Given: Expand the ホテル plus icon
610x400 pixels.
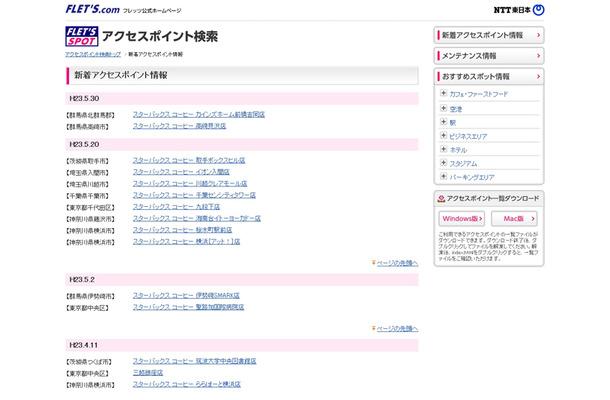Looking at the screenshot, I should (x=443, y=149).
